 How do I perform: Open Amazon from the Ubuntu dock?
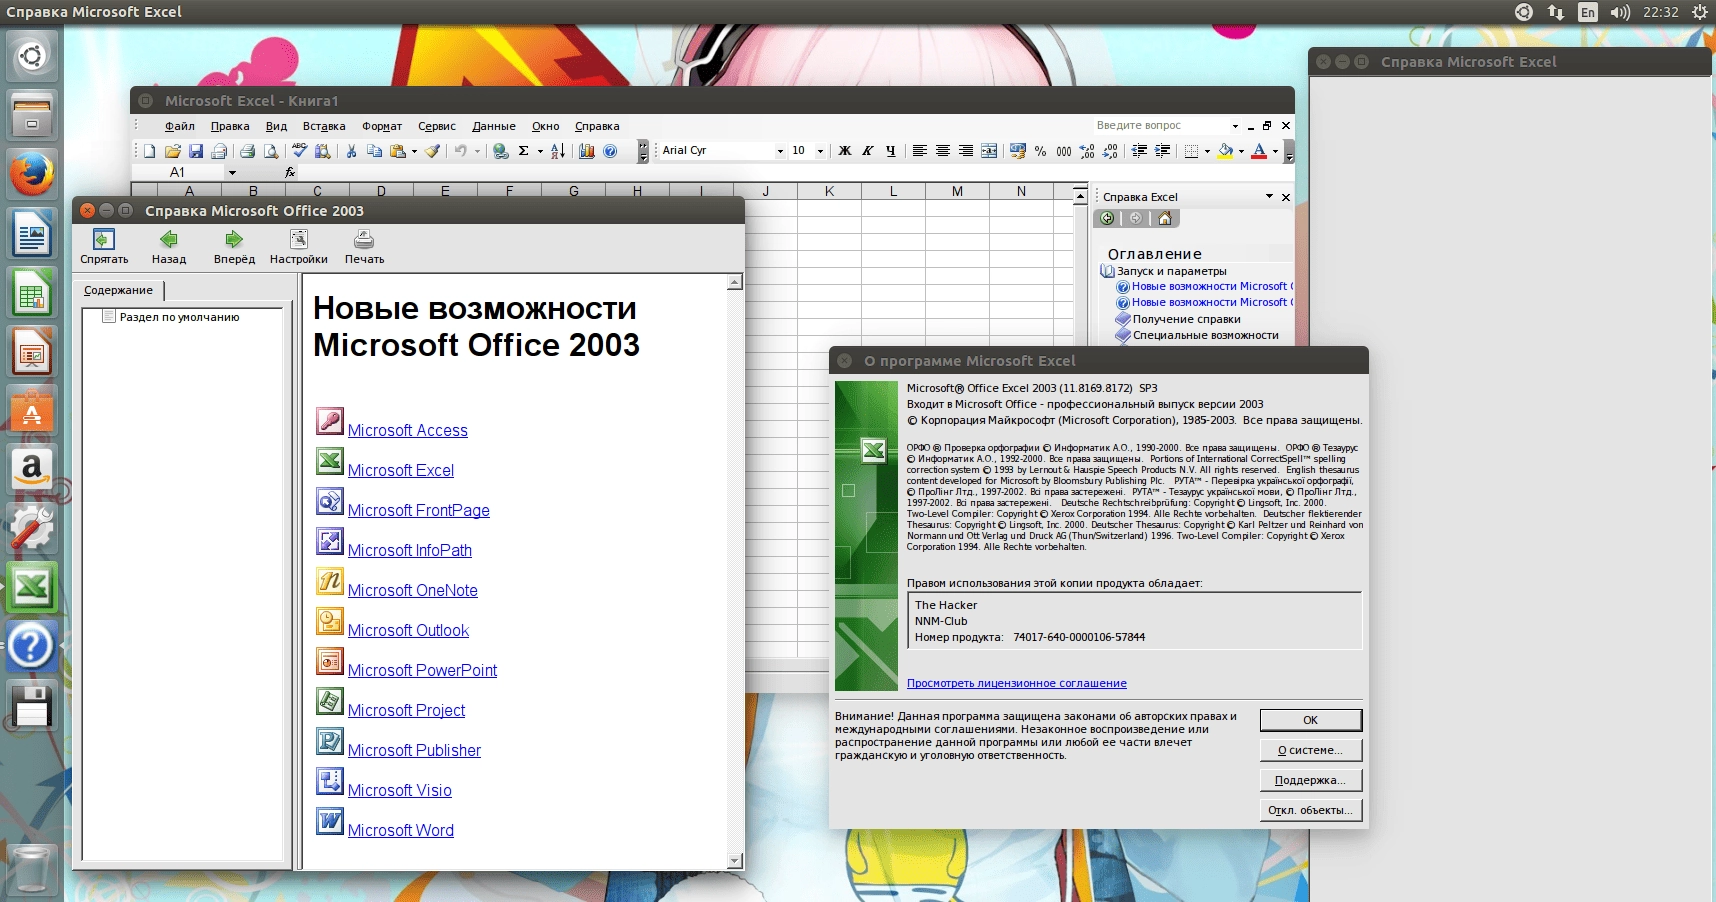(x=31, y=469)
